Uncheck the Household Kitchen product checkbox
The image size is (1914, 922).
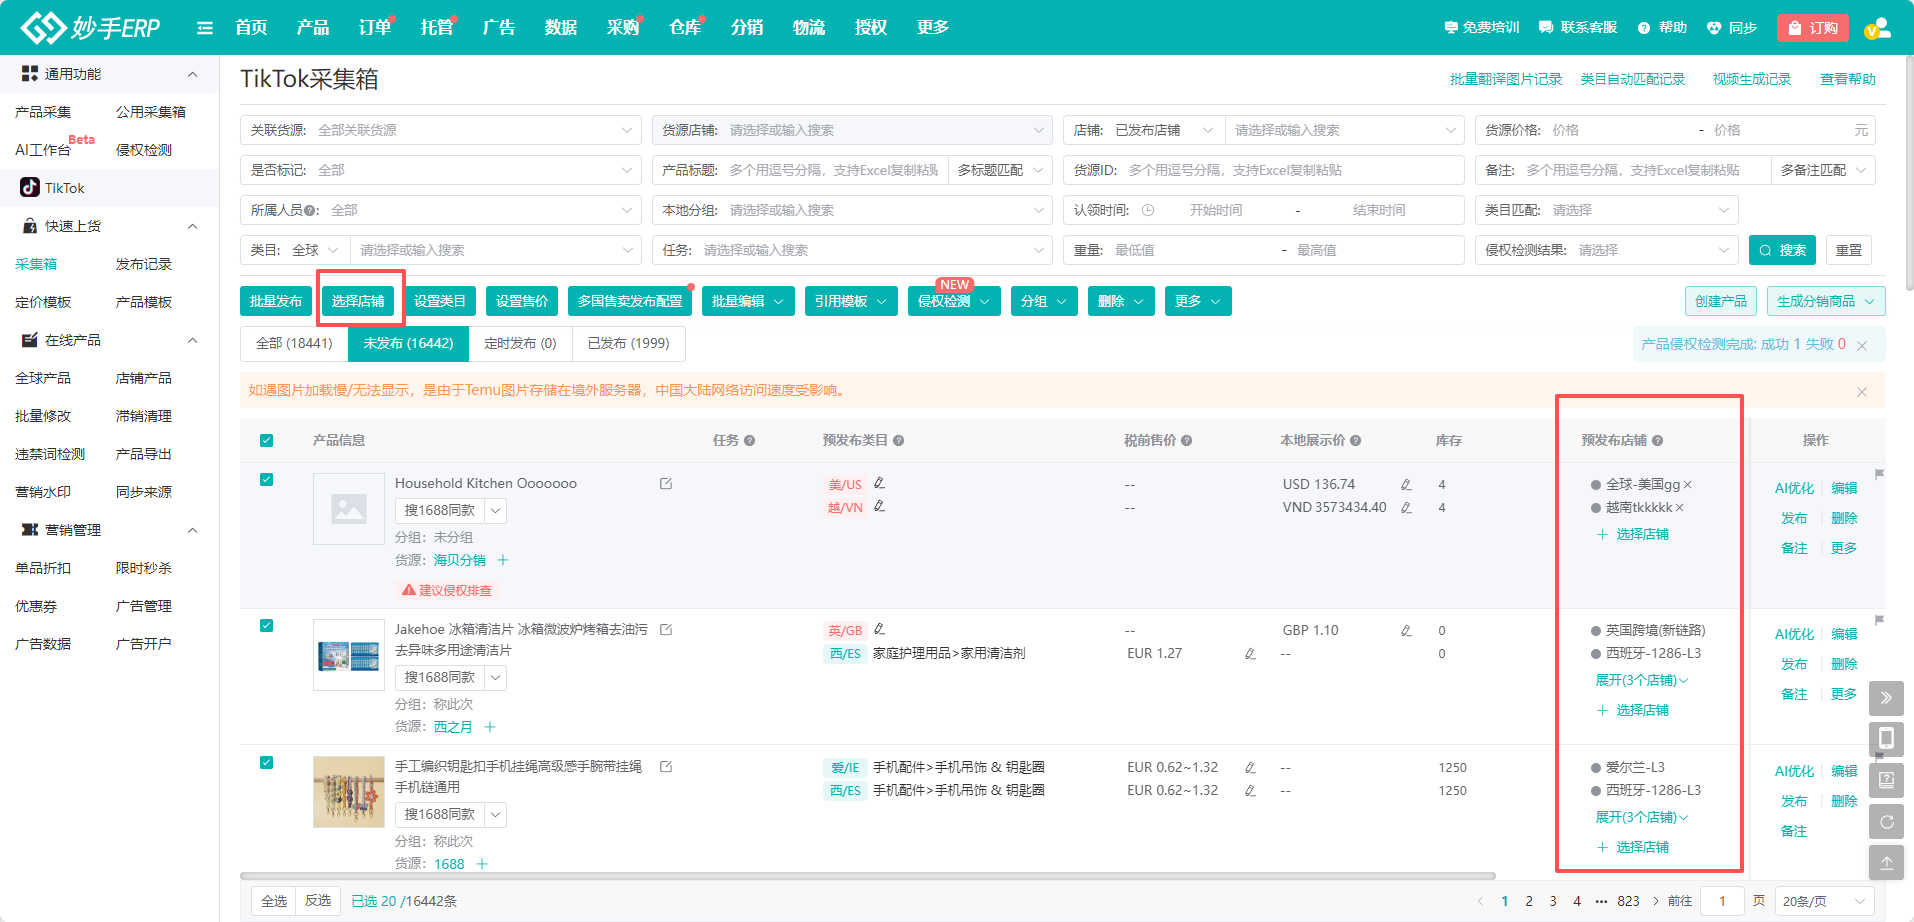click(266, 480)
